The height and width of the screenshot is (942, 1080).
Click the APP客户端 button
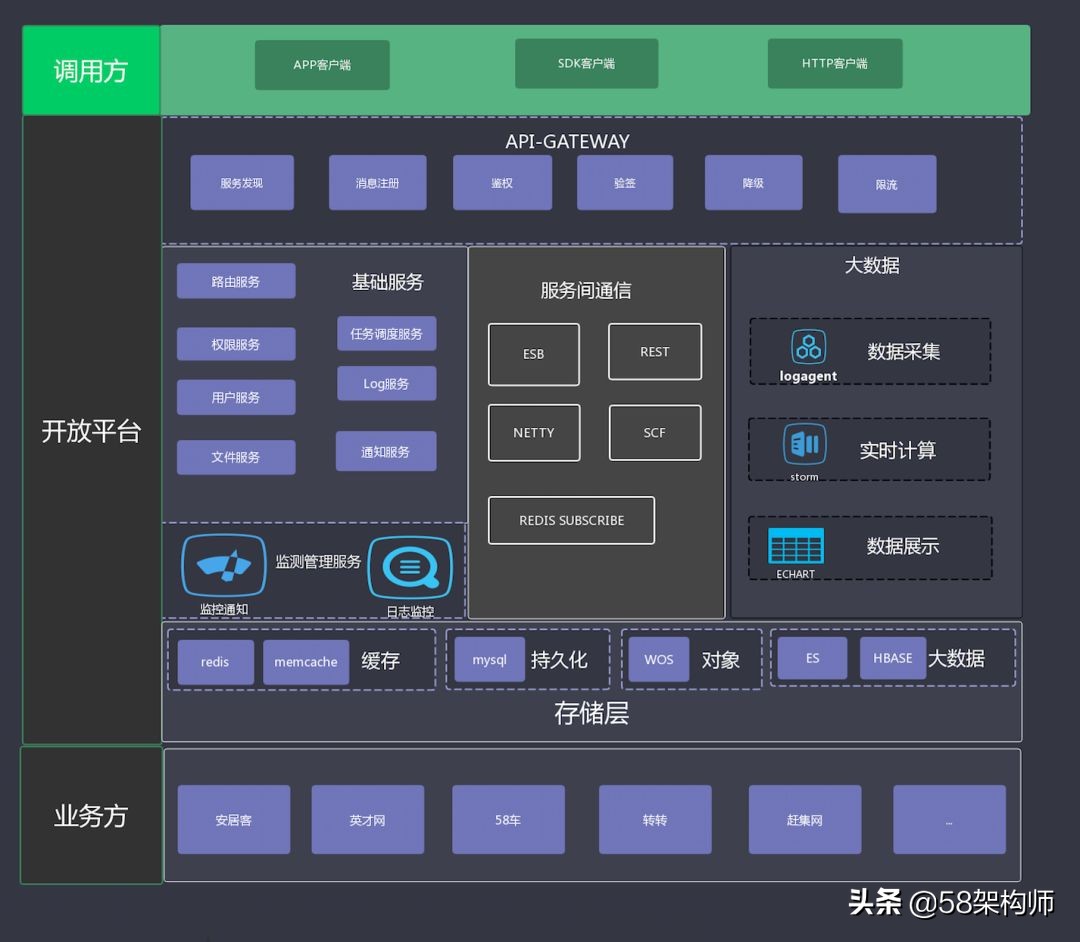[x=322, y=64]
